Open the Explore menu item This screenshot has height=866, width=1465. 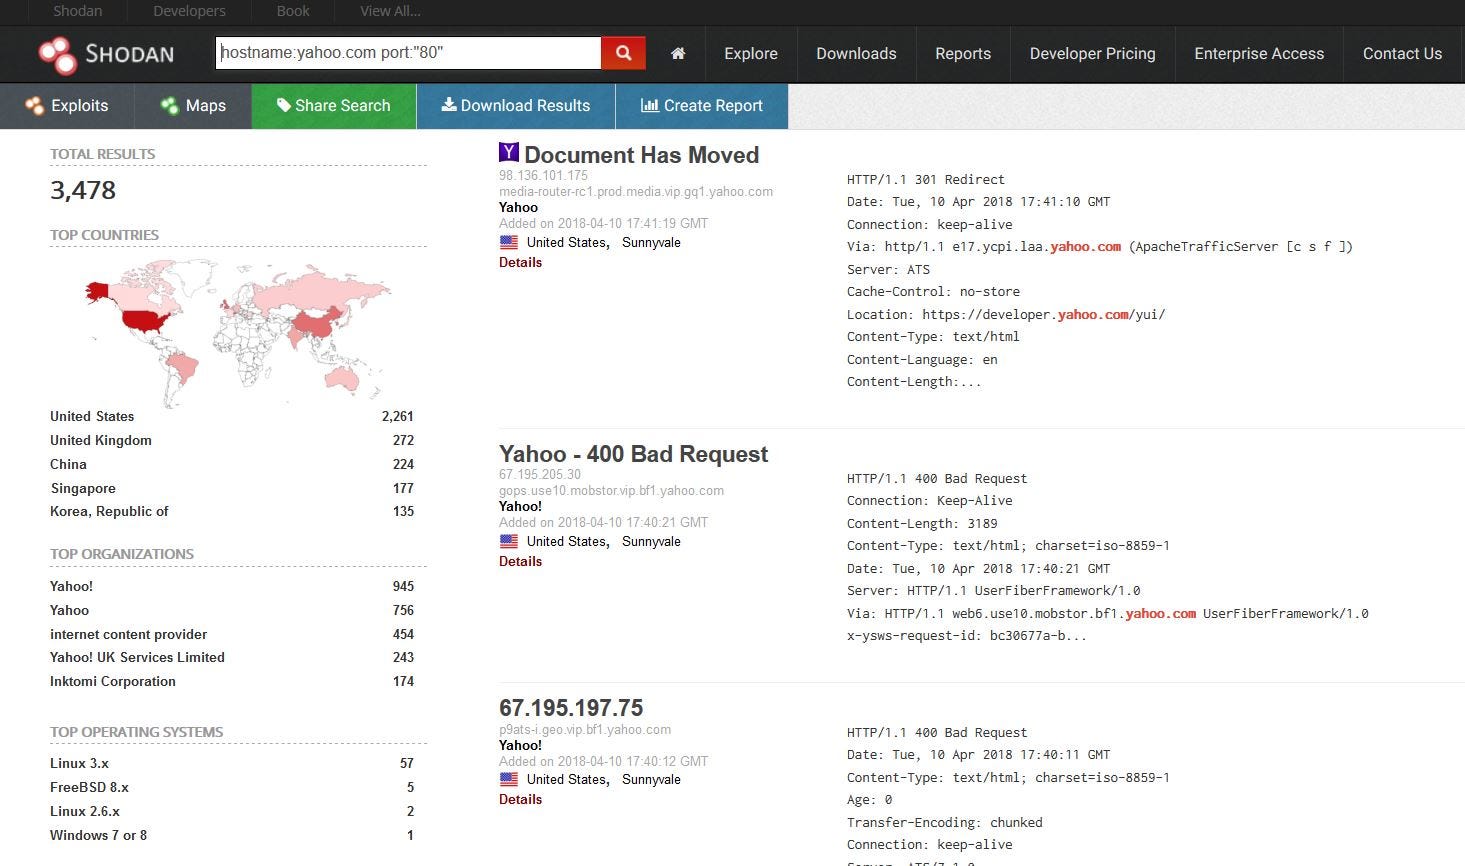click(751, 54)
